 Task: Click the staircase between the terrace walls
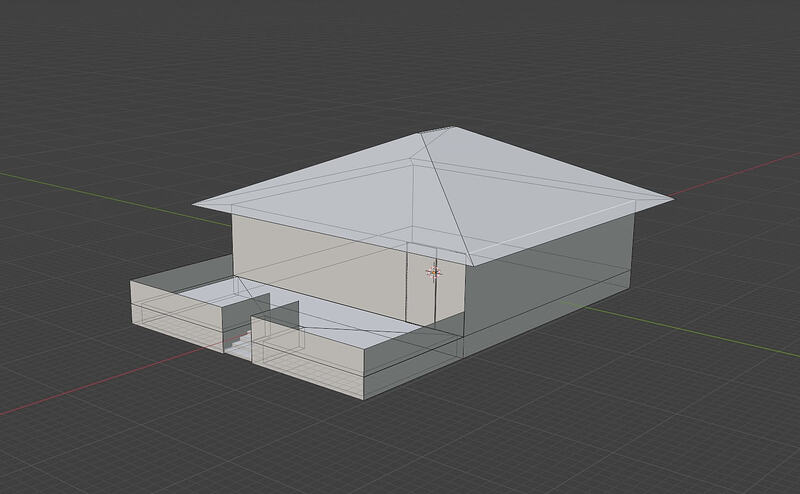239,344
